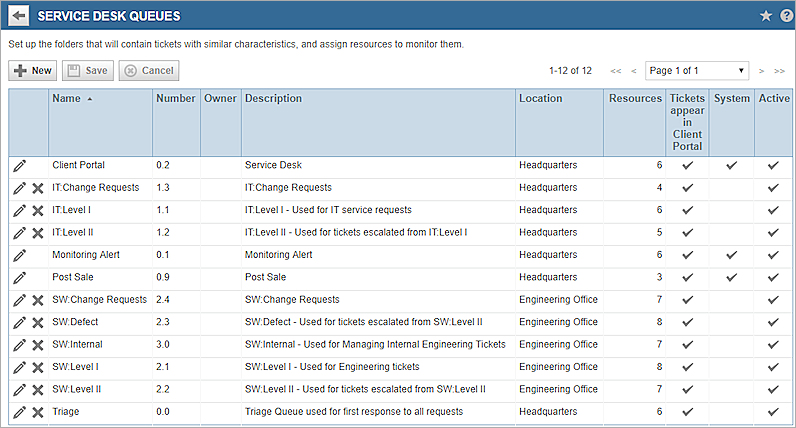Click the Resources column header
This screenshot has height=428, width=796.
coord(635,99)
